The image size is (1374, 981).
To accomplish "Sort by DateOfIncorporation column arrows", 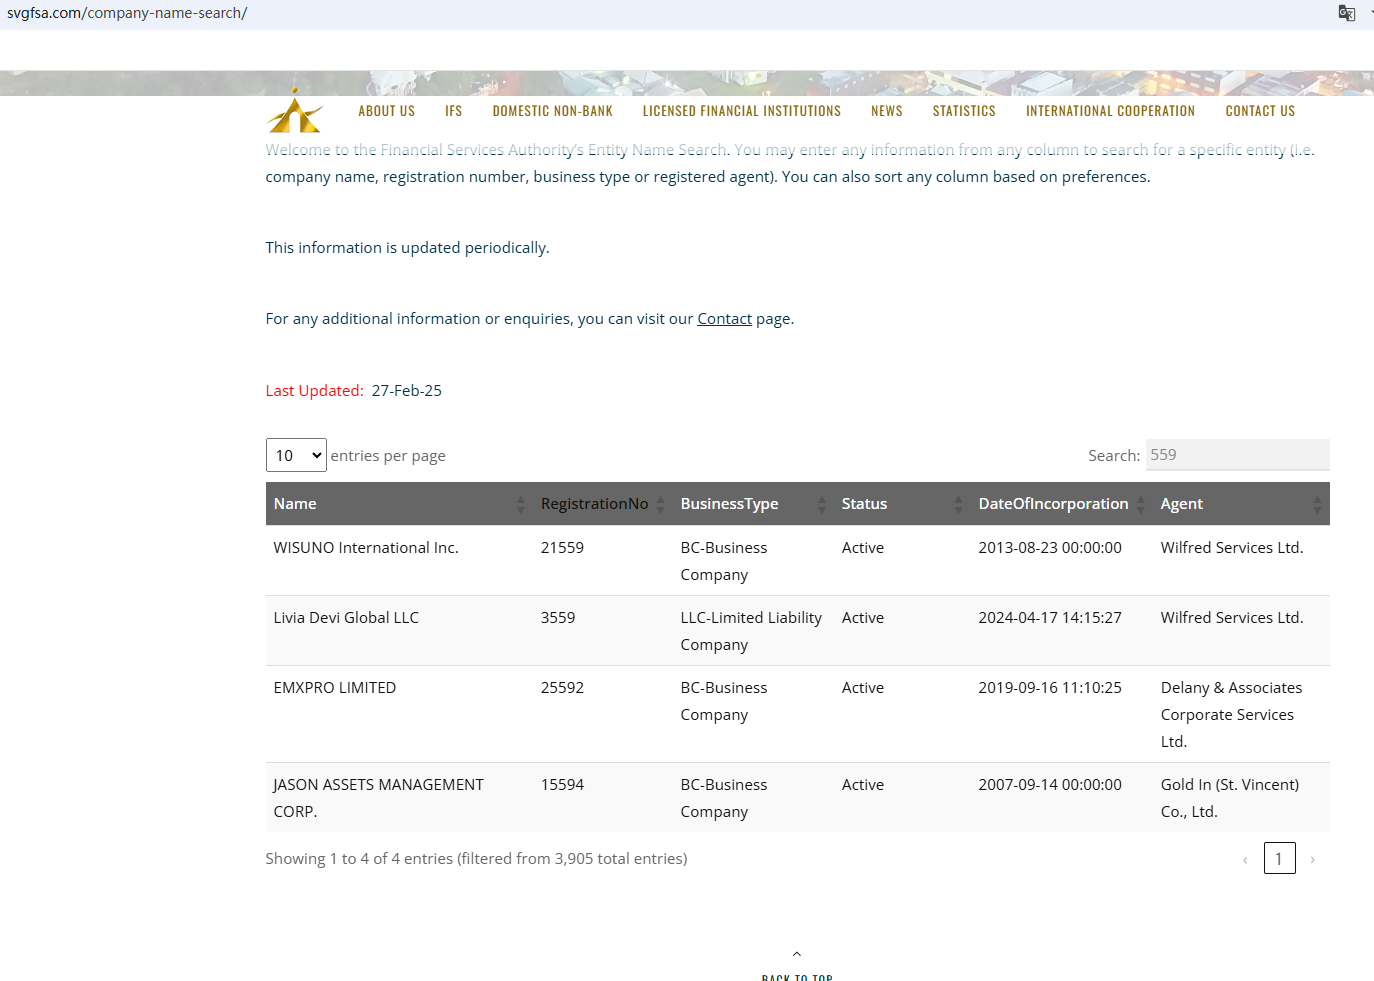I will click(1141, 504).
